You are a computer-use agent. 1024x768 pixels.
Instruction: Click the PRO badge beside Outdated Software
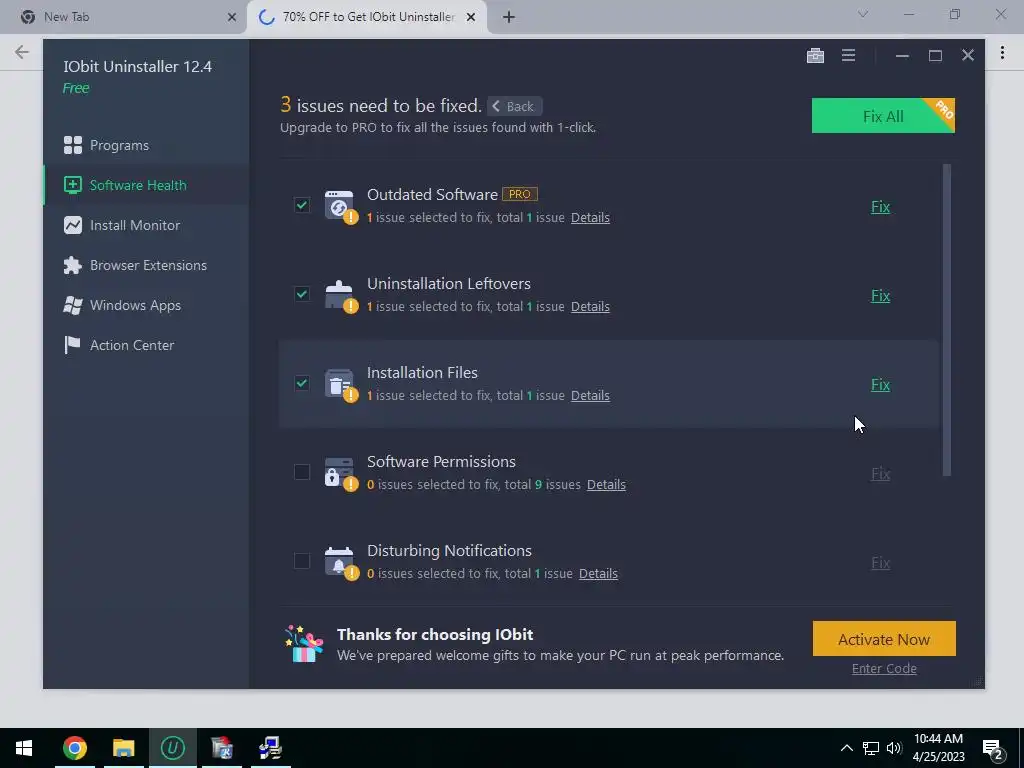pyautogui.click(x=520, y=194)
